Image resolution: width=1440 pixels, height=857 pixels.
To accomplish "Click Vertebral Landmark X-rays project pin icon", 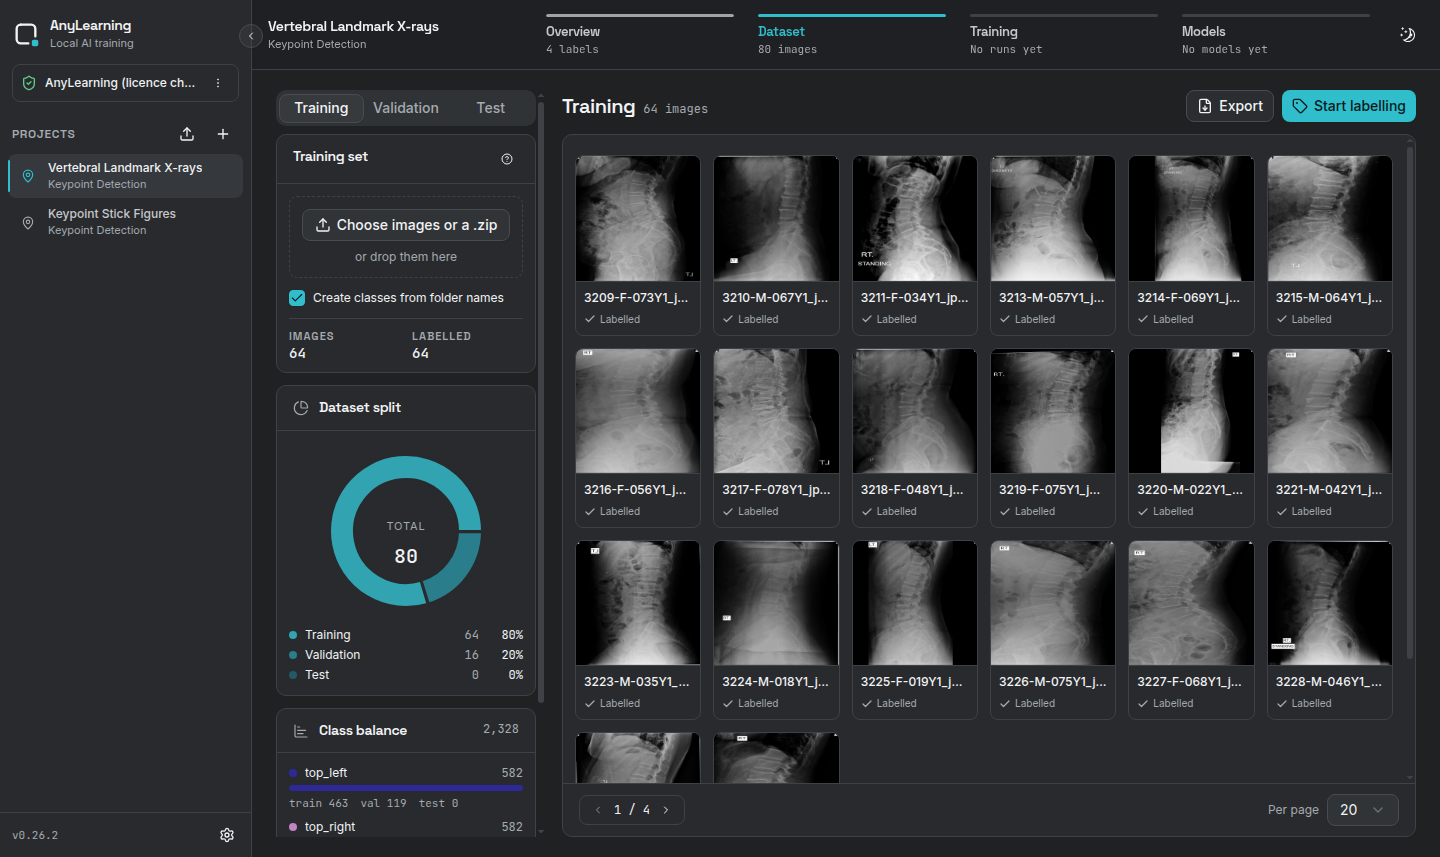I will [x=28, y=176].
